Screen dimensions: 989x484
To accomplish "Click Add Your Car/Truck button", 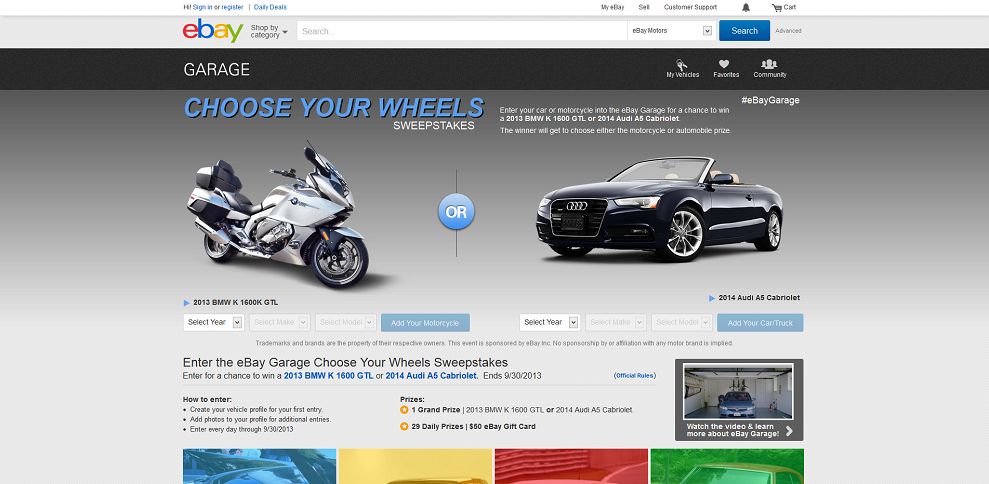I will 760,322.
